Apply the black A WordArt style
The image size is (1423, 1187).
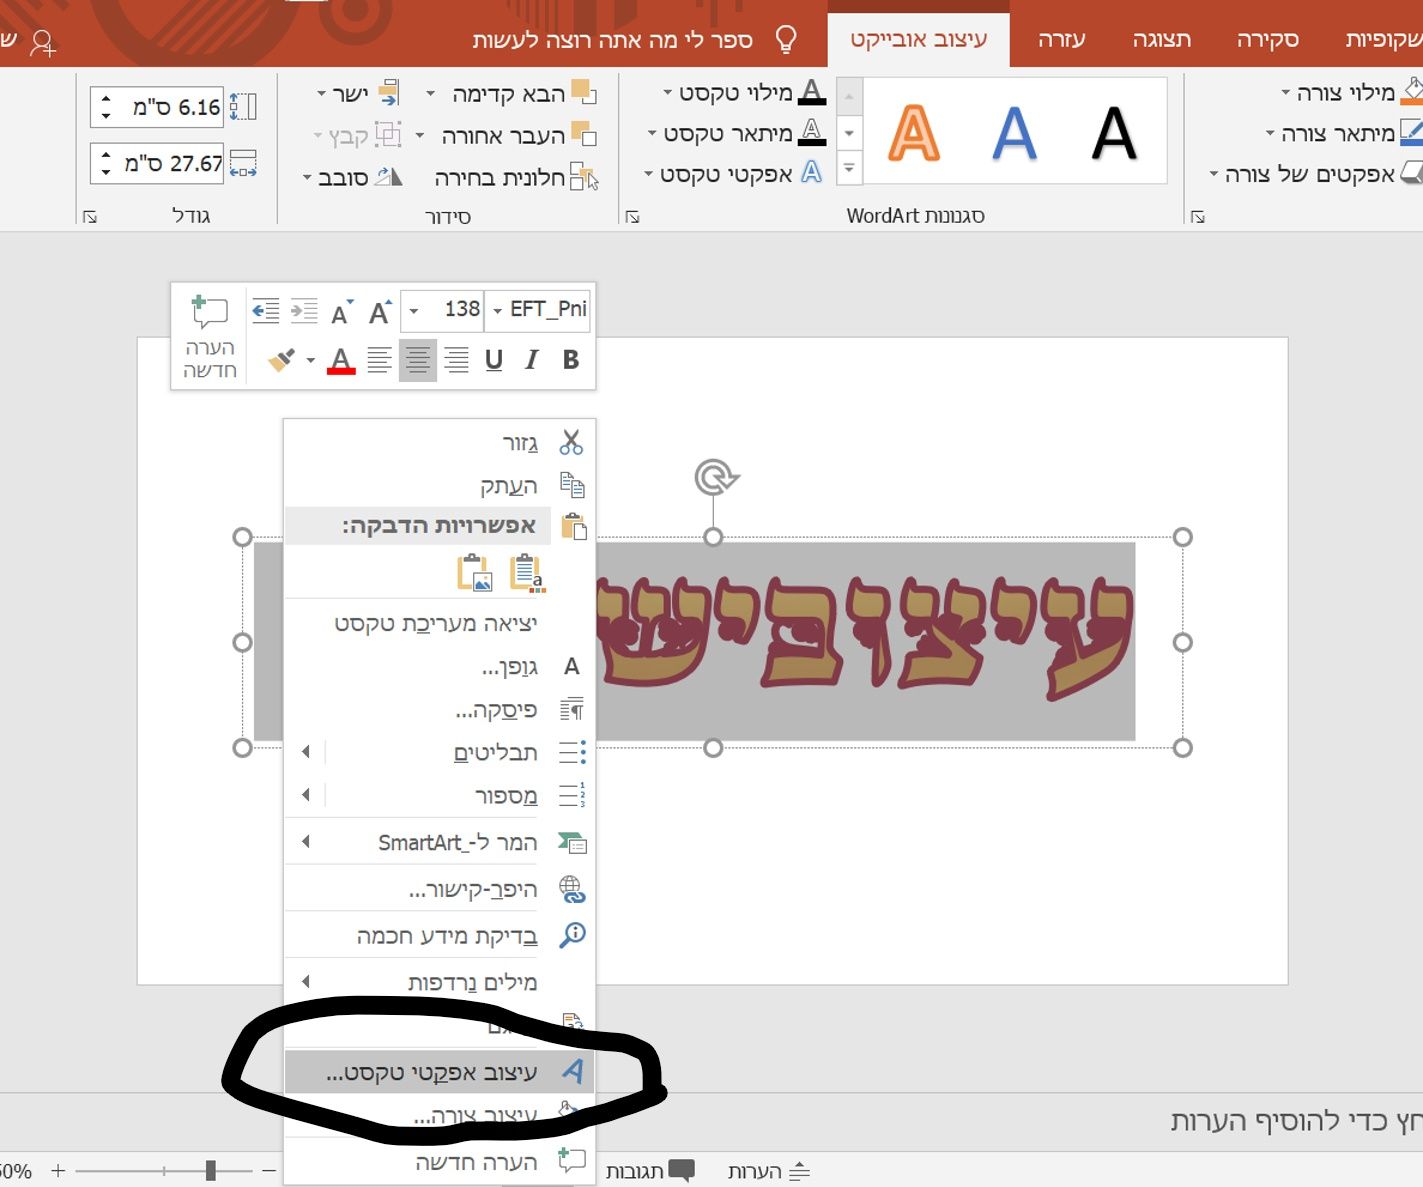(x=1114, y=133)
